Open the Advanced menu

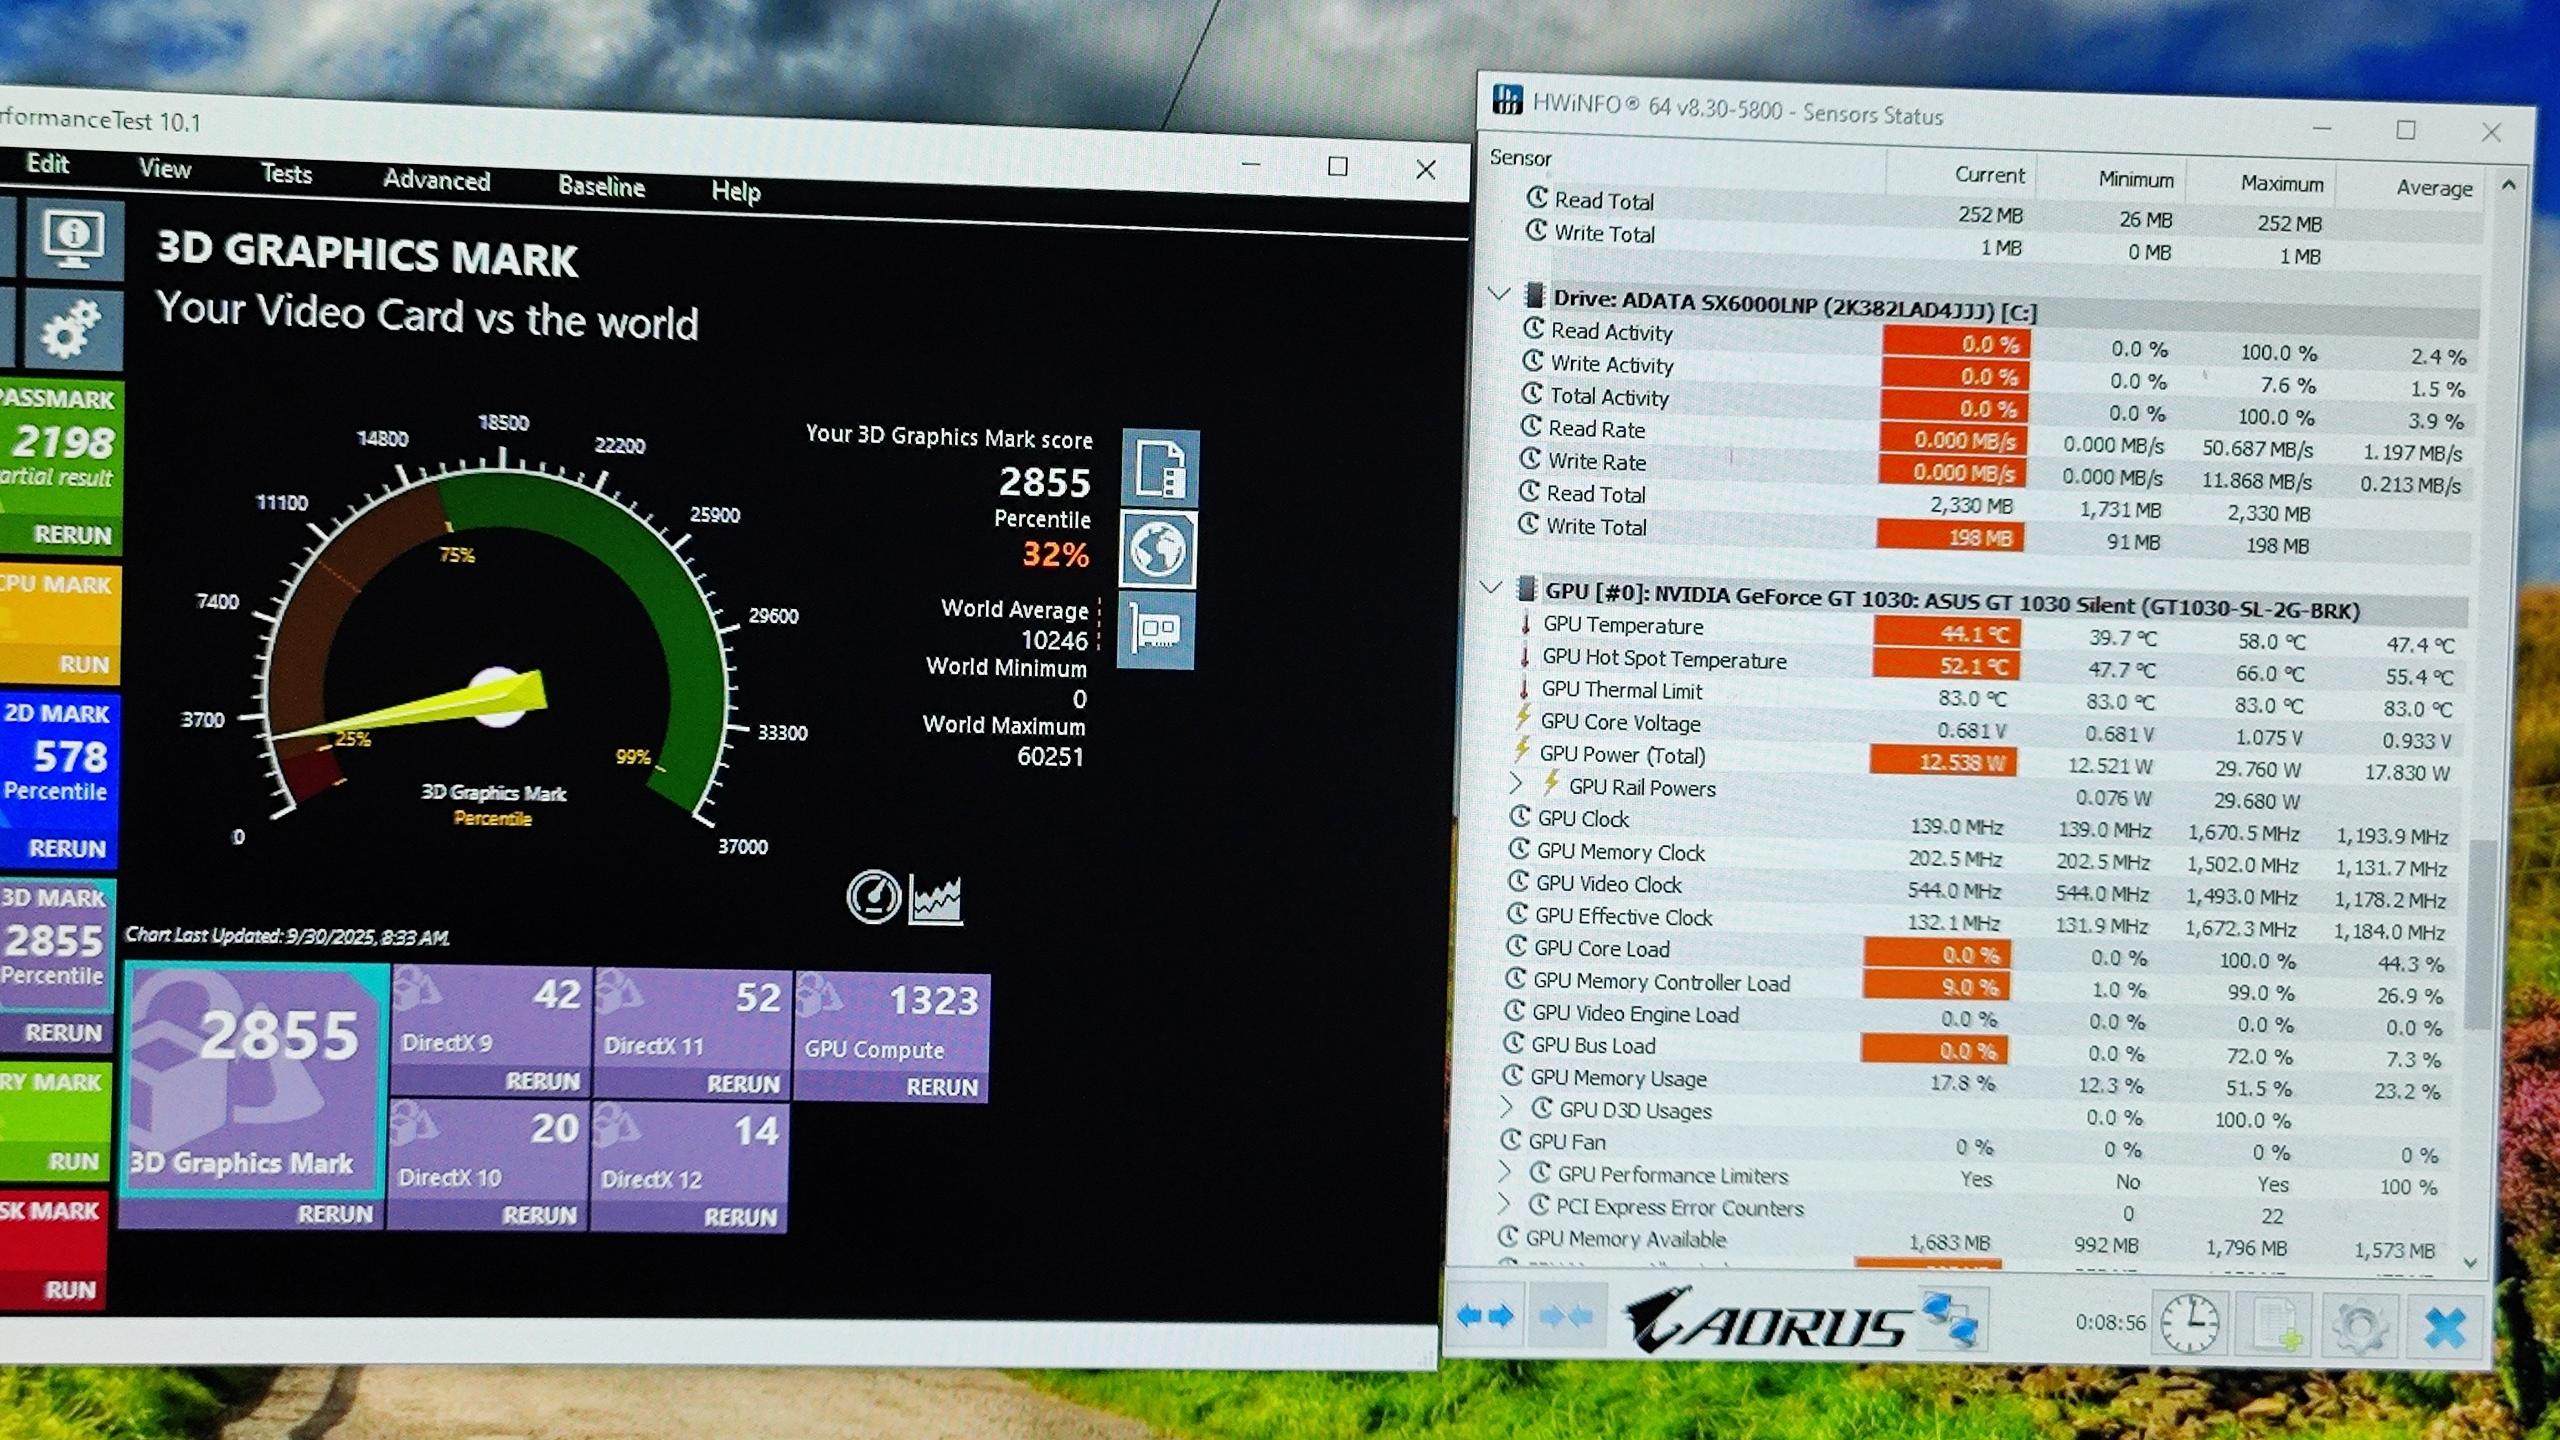(x=436, y=180)
